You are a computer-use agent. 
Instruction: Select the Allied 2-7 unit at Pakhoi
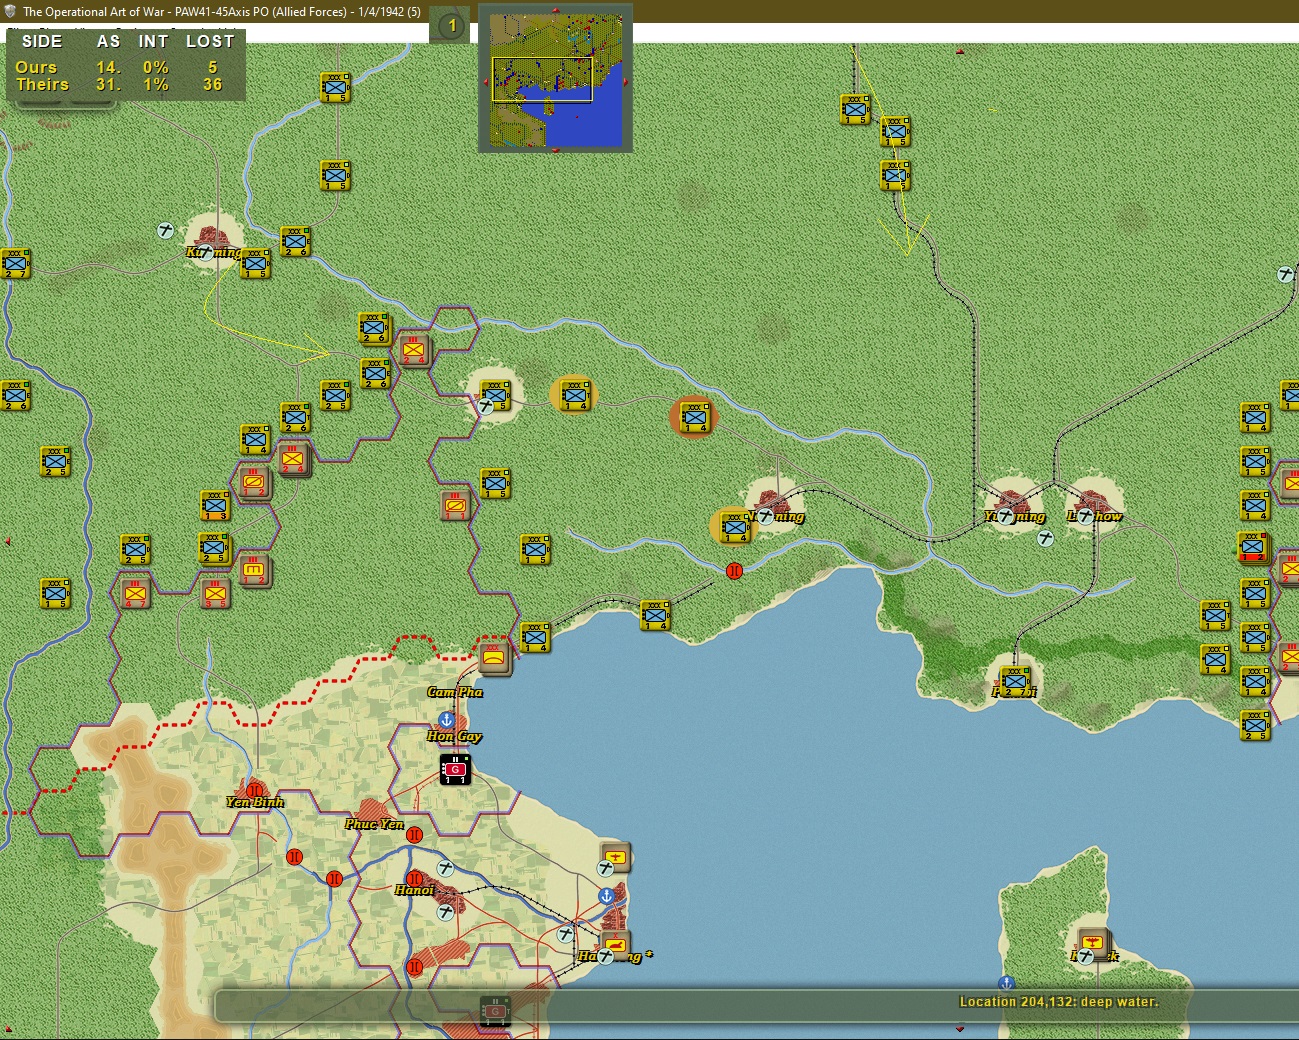tap(1015, 681)
